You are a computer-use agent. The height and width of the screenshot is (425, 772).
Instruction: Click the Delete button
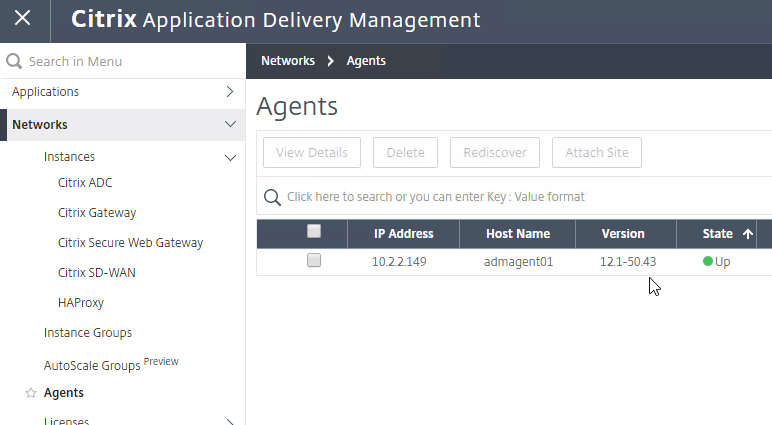pos(405,153)
